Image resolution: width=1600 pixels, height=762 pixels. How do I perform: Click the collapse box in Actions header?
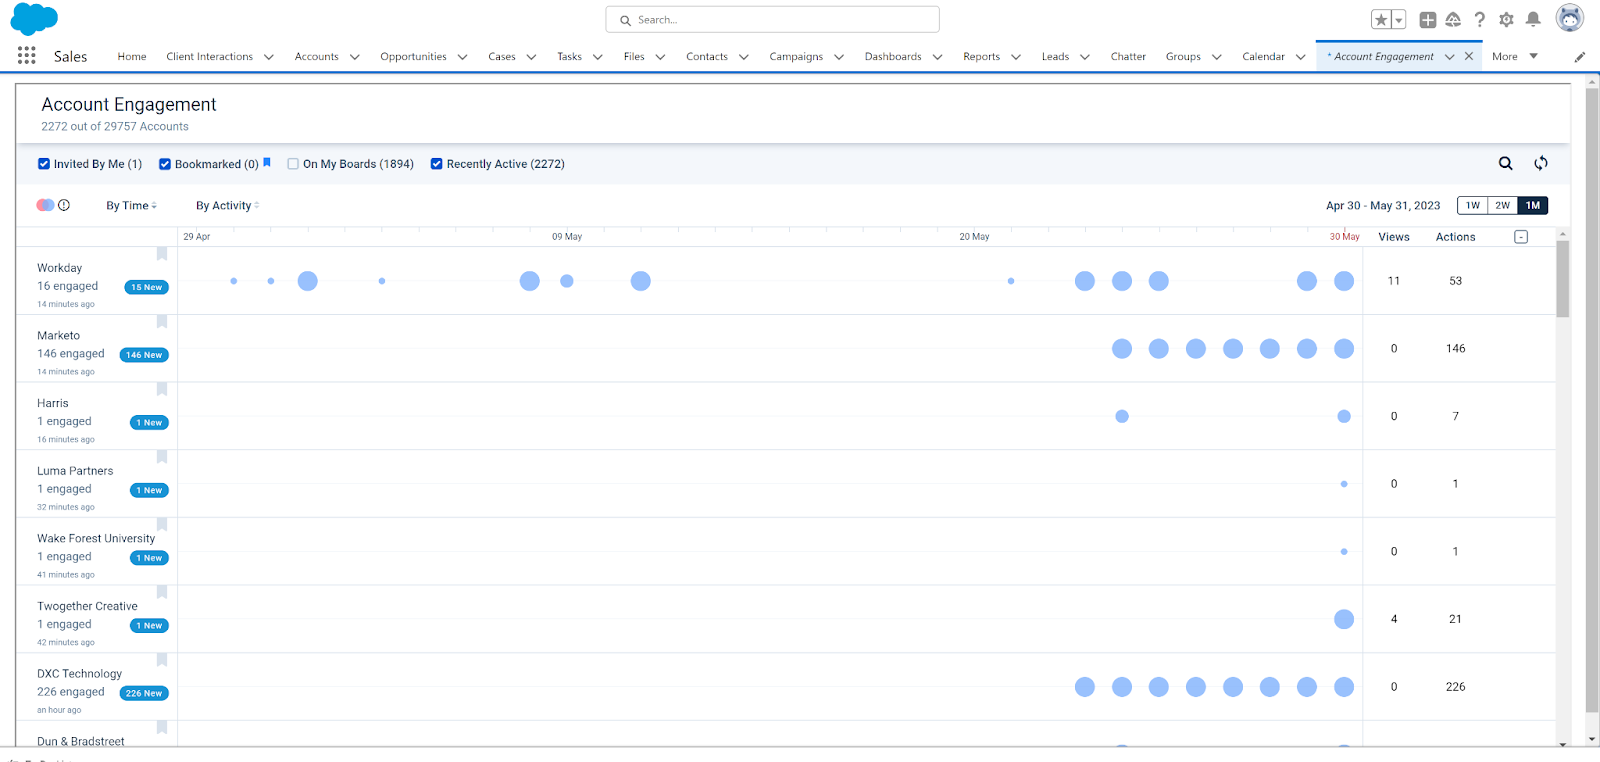point(1521,237)
